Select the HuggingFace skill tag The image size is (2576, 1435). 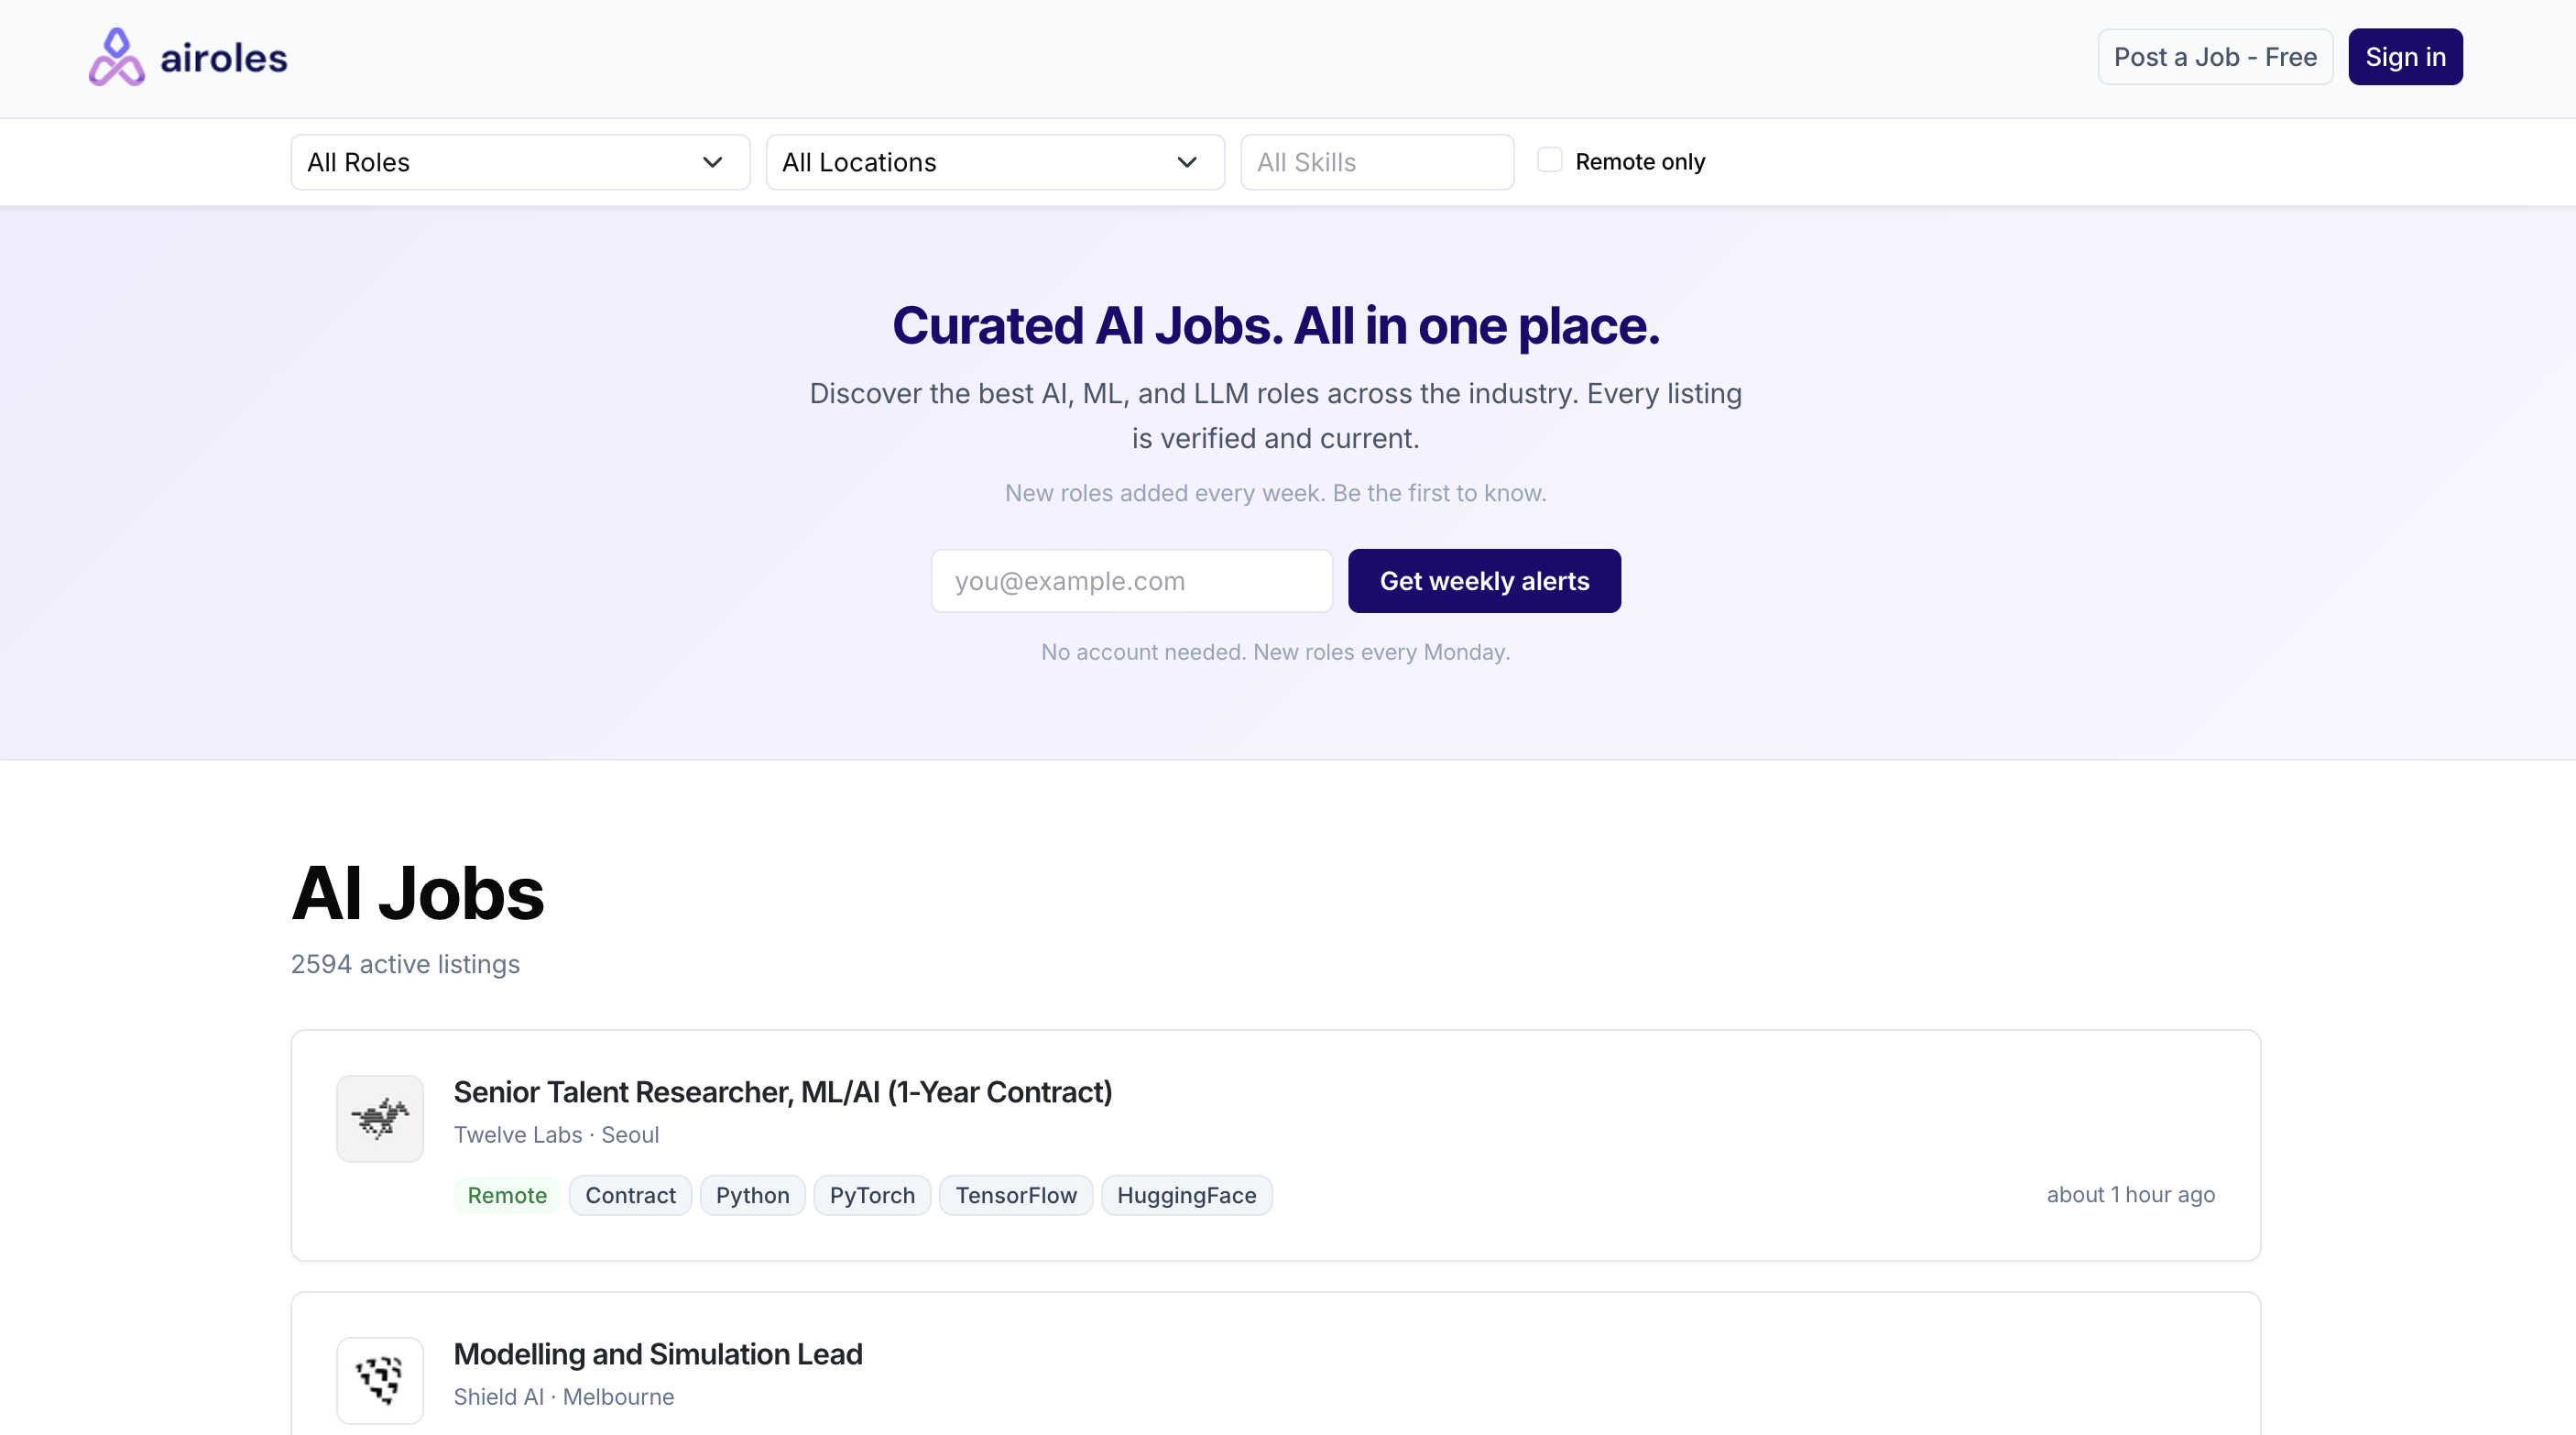pos(1186,1195)
